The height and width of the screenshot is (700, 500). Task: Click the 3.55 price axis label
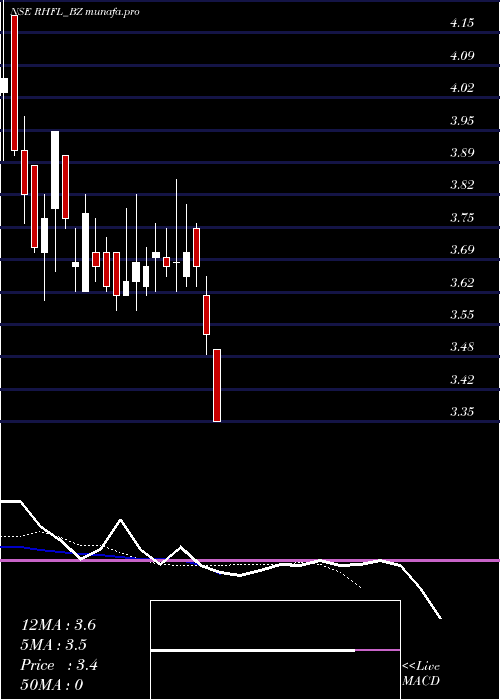(x=462, y=314)
